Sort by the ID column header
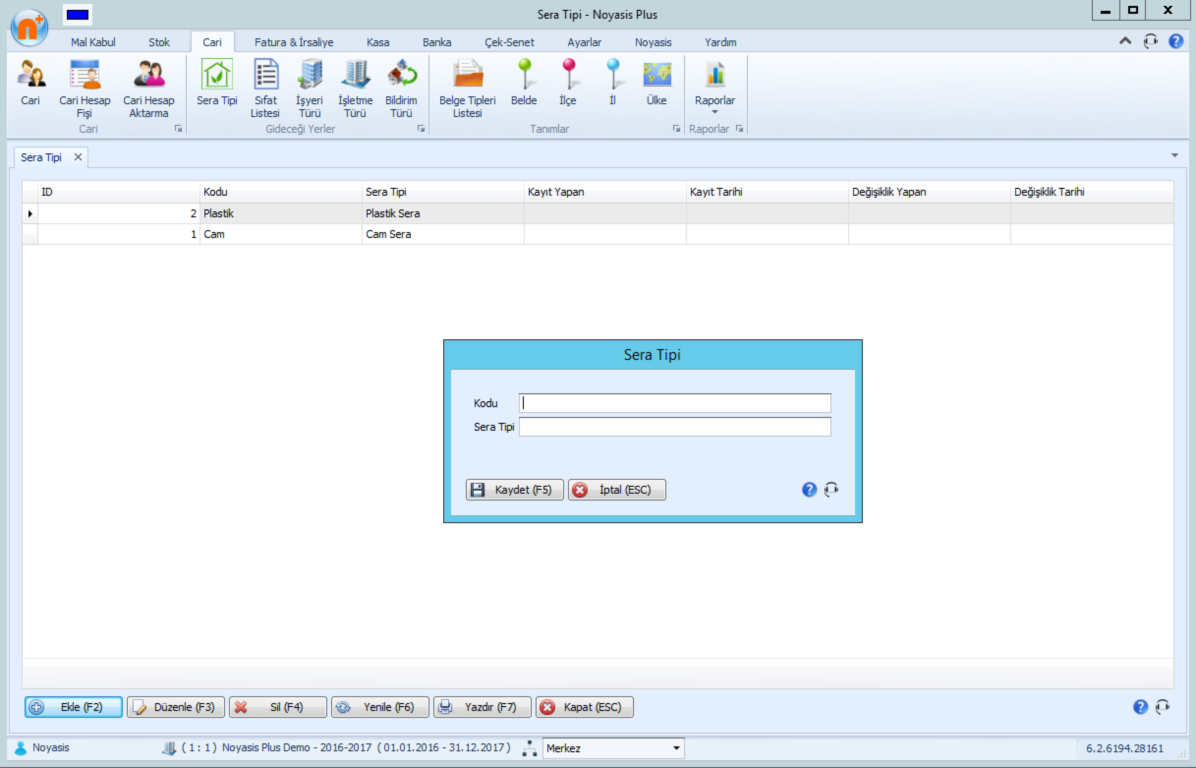This screenshot has width=1196, height=768. pyautogui.click(x=118, y=192)
